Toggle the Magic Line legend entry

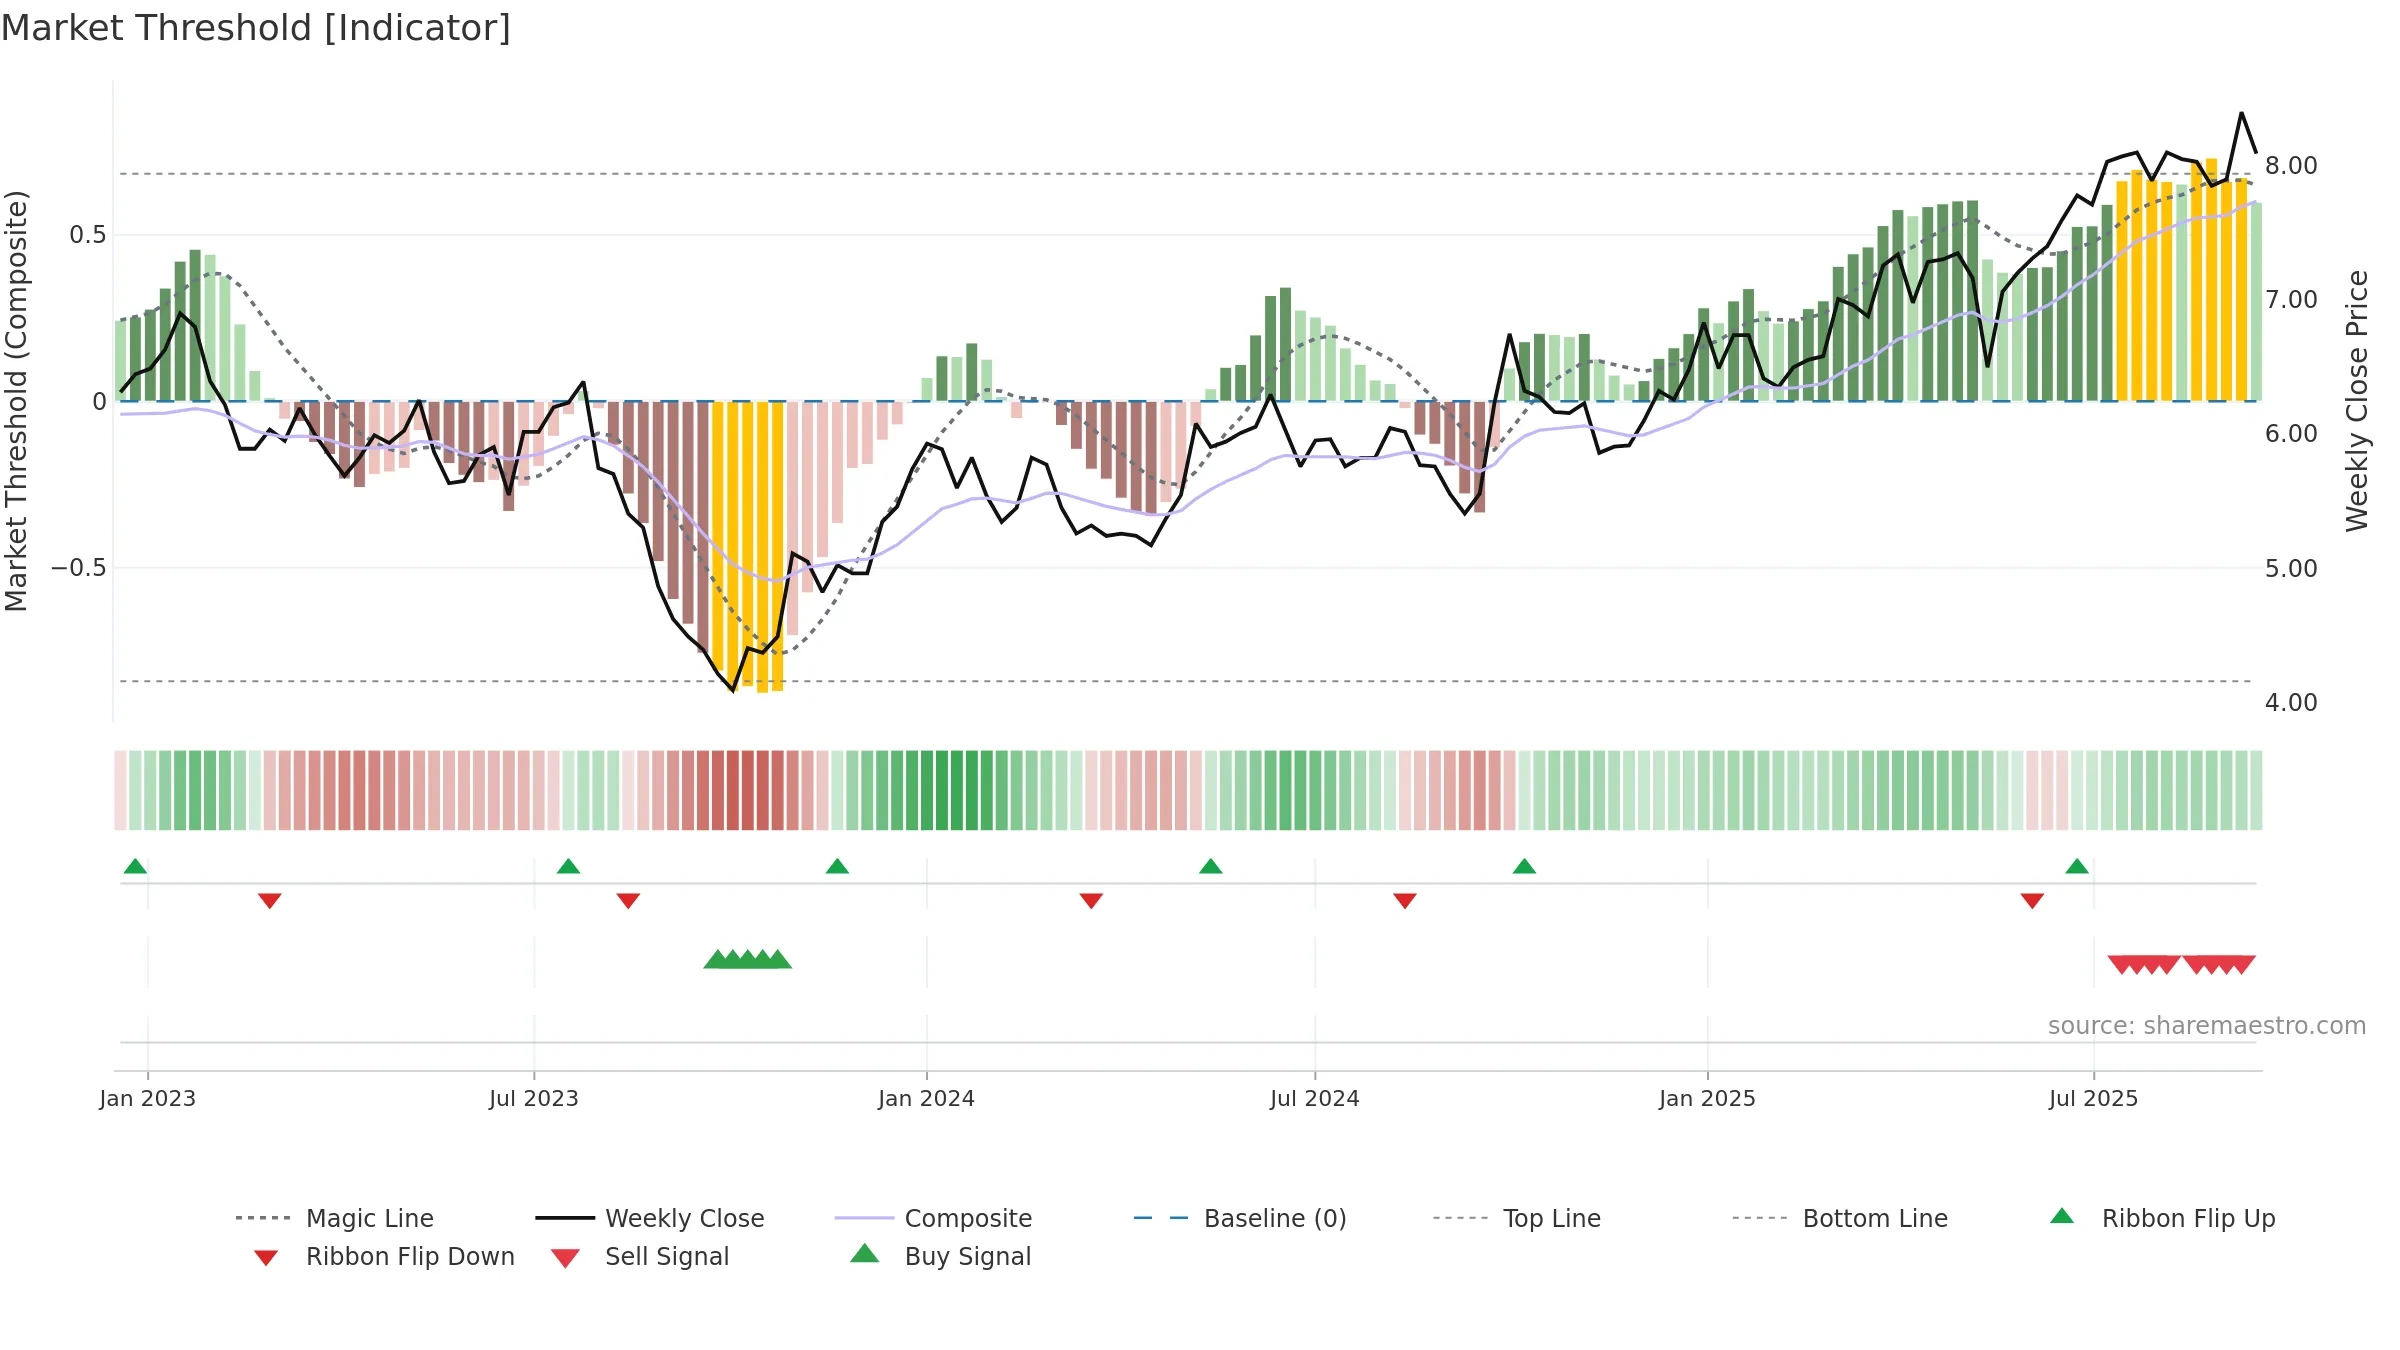tap(335, 1218)
